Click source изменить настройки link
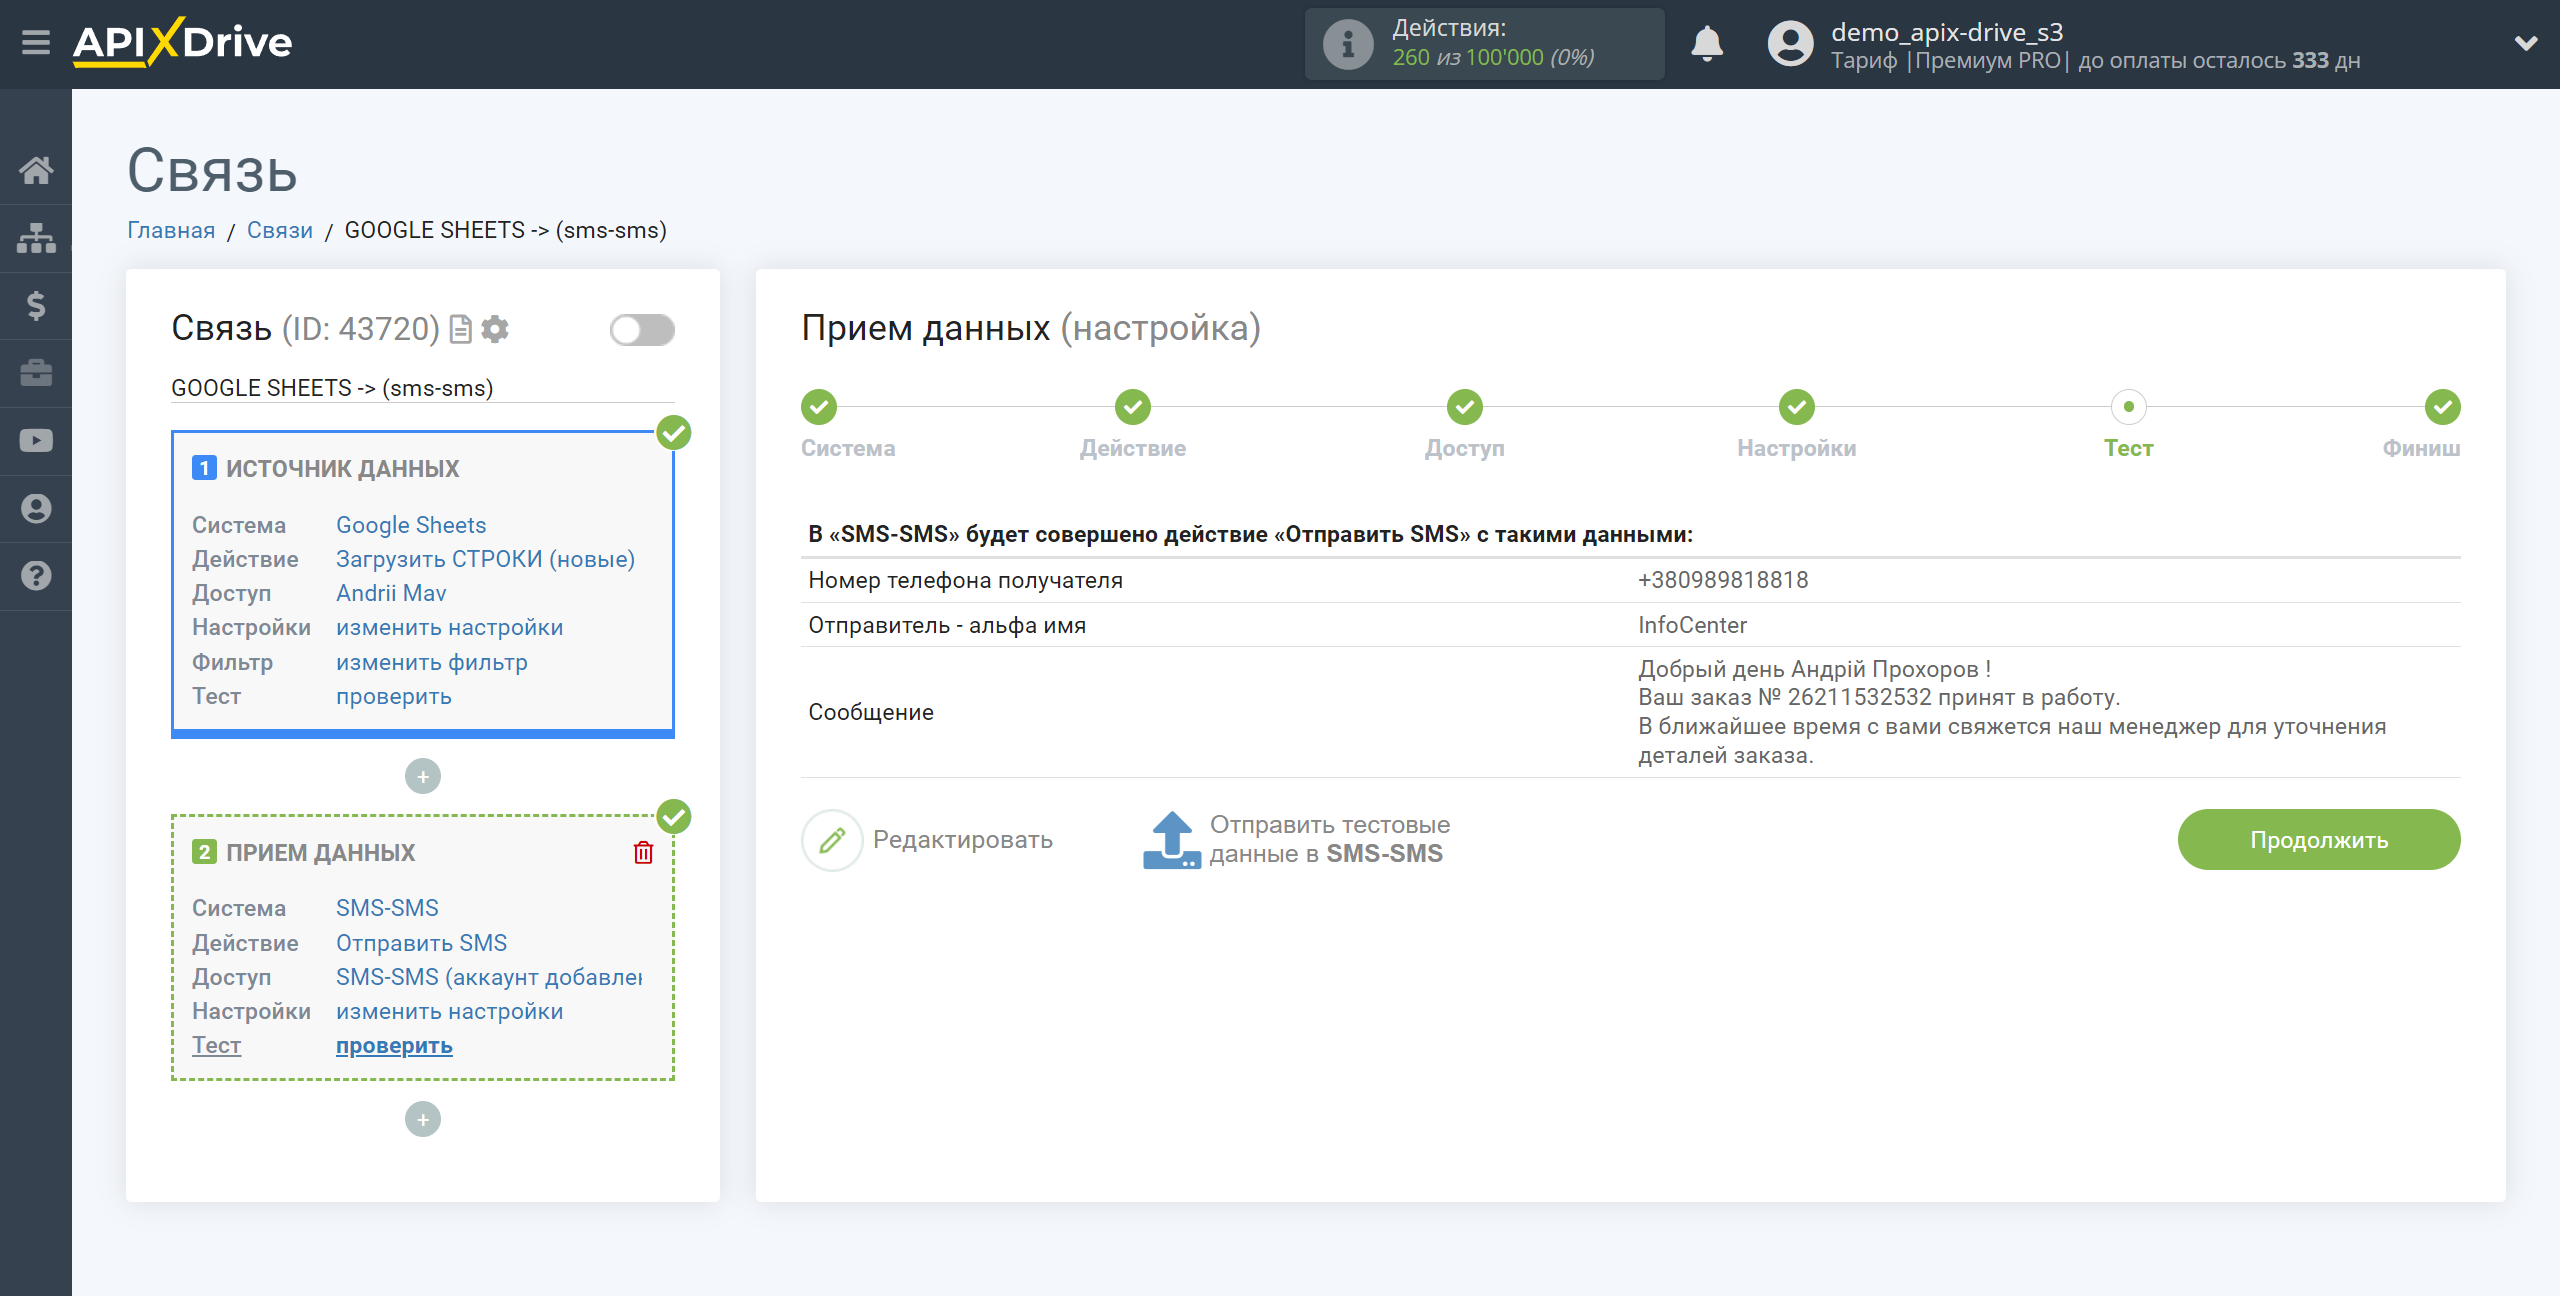The image size is (2560, 1296). (x=450, y=627)
